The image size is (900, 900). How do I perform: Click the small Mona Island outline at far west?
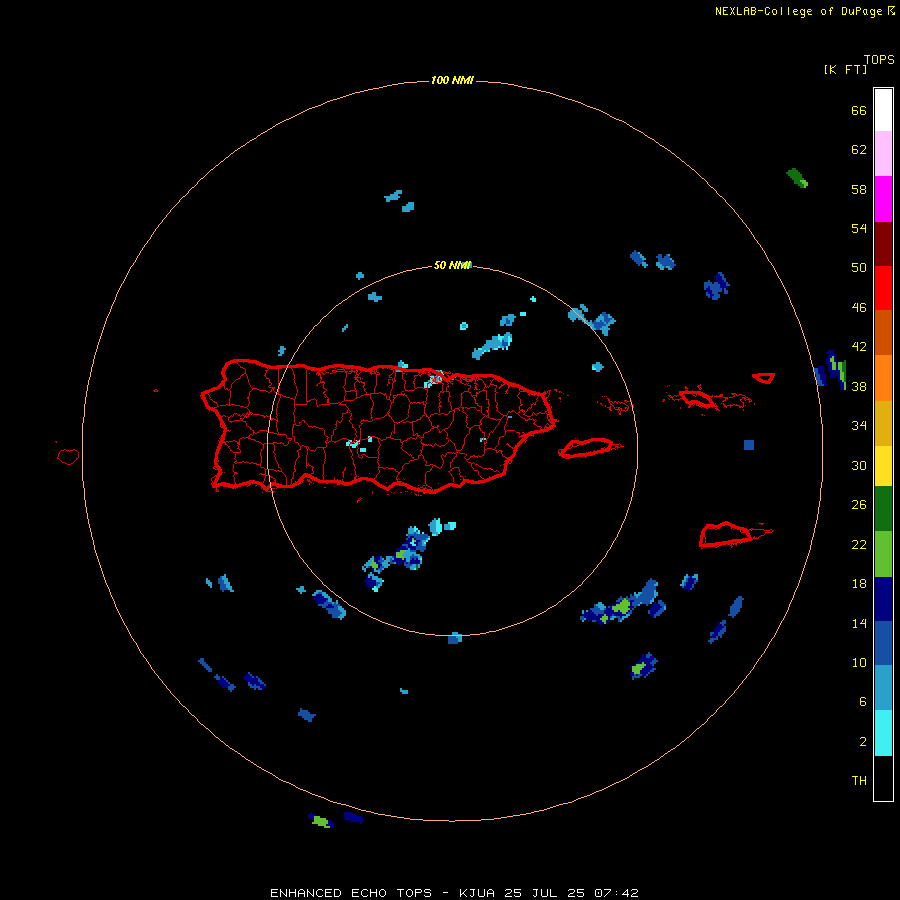point(68,456)
